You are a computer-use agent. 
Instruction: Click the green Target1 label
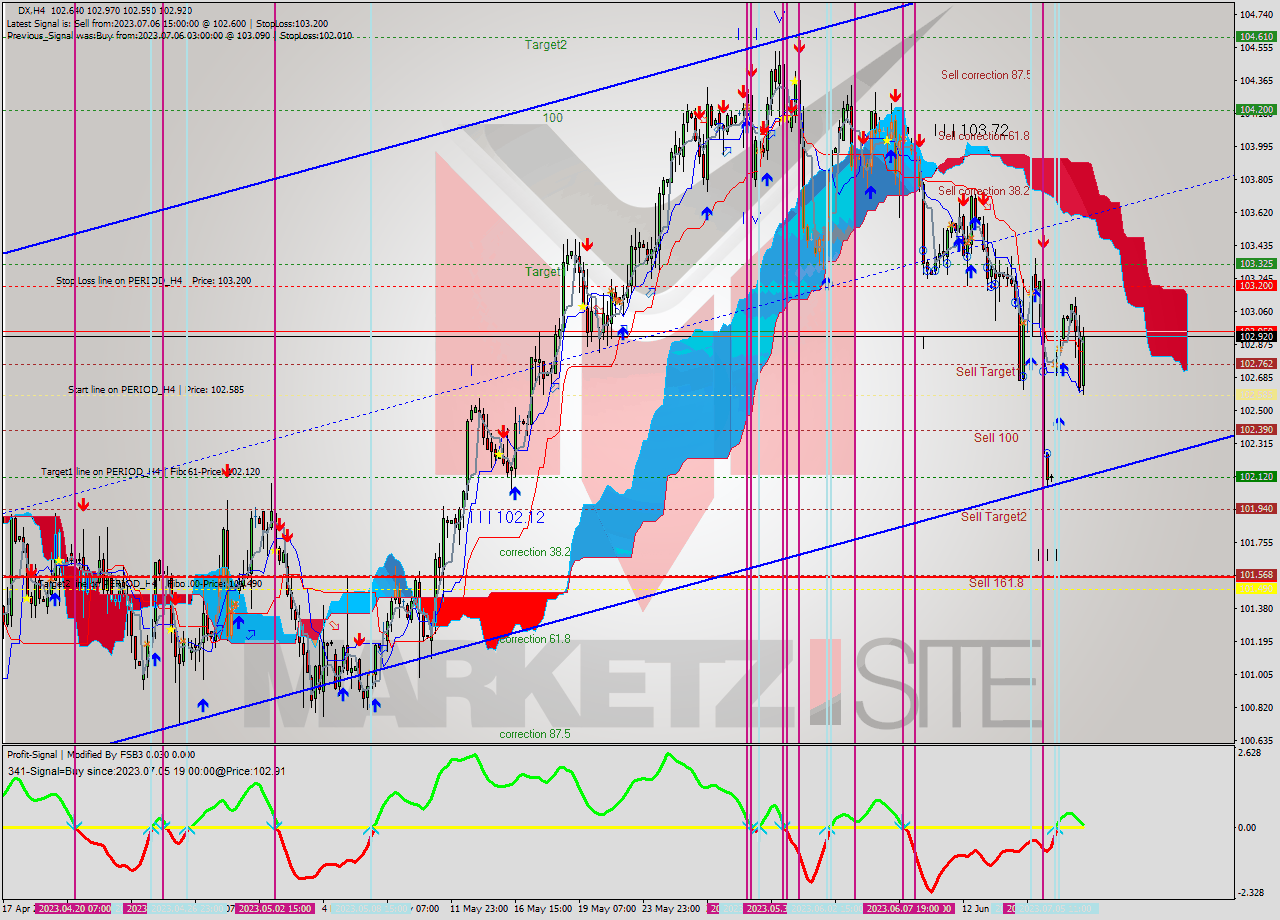click(x=543, y=272)
